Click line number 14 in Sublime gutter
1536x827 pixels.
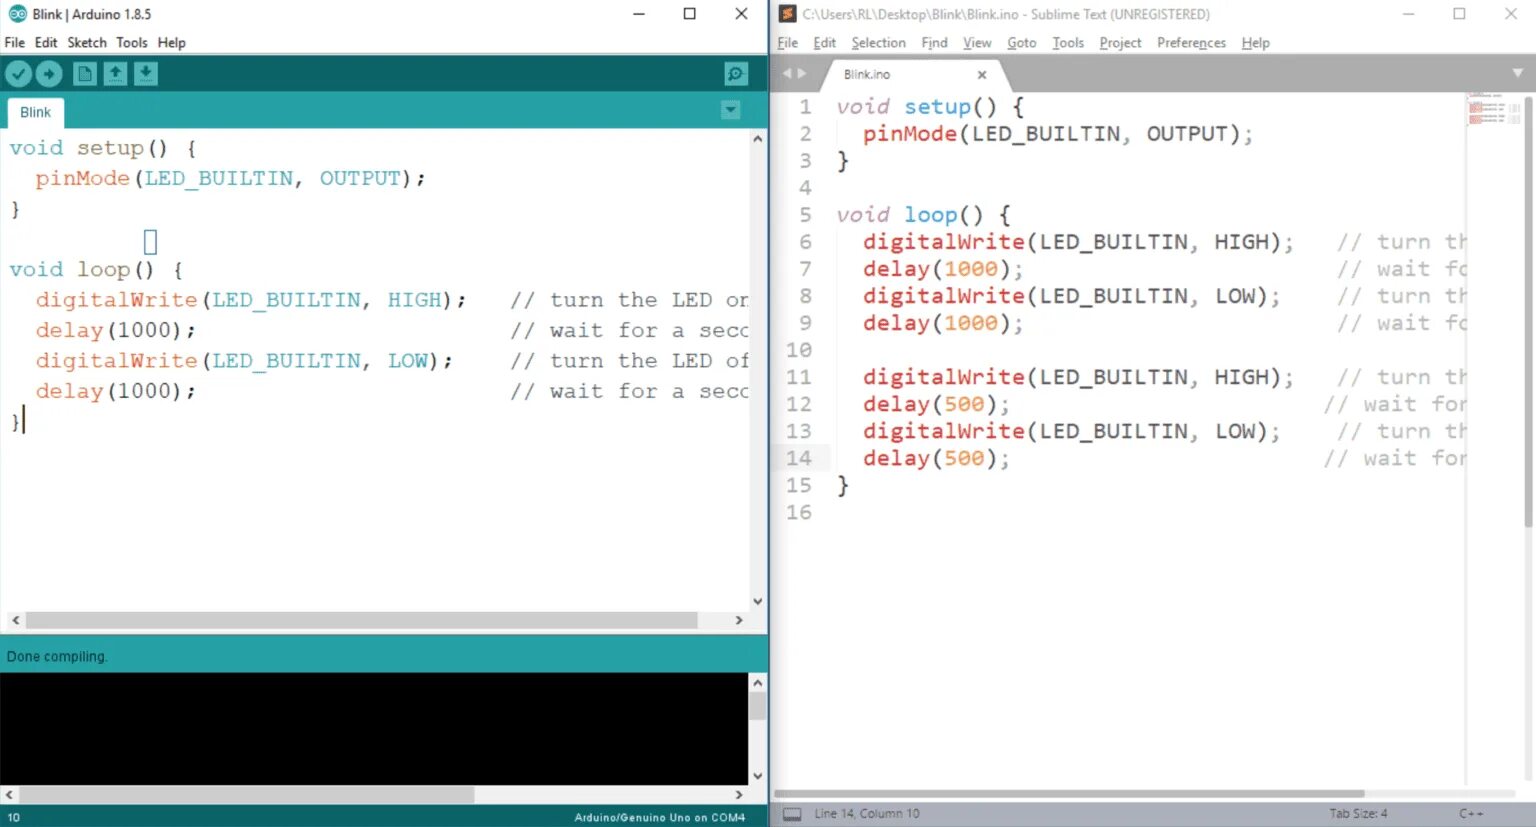799,458
